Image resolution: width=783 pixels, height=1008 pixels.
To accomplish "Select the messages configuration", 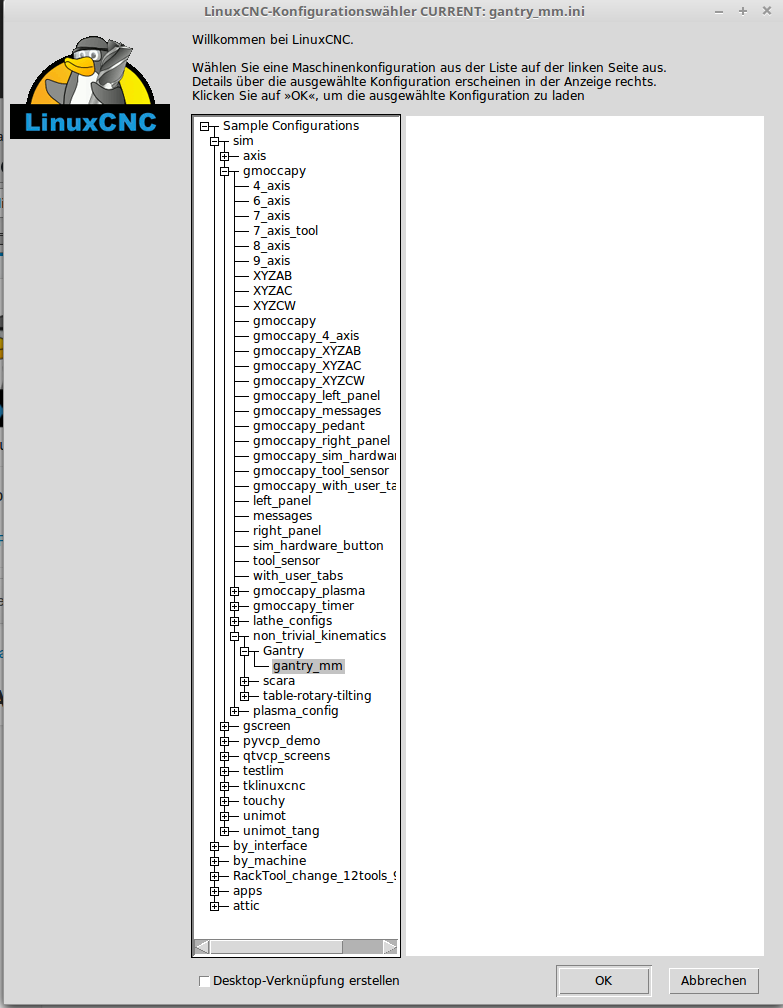I will (282, 516).
